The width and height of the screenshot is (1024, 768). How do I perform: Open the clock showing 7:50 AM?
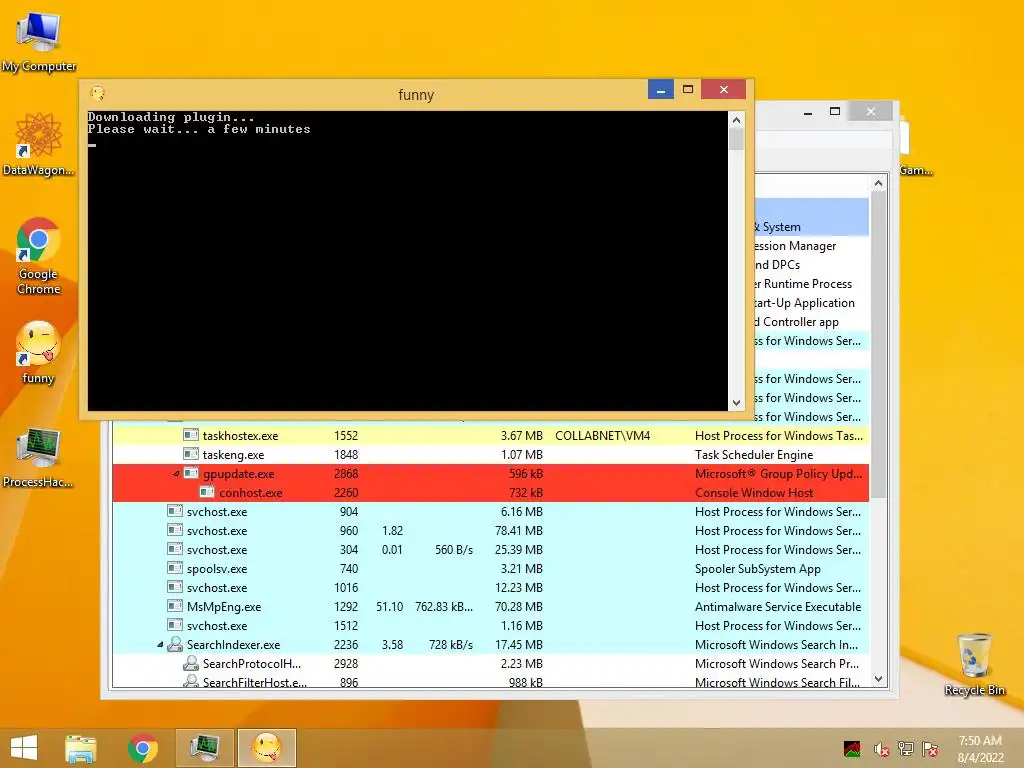[x=980, y=749]
